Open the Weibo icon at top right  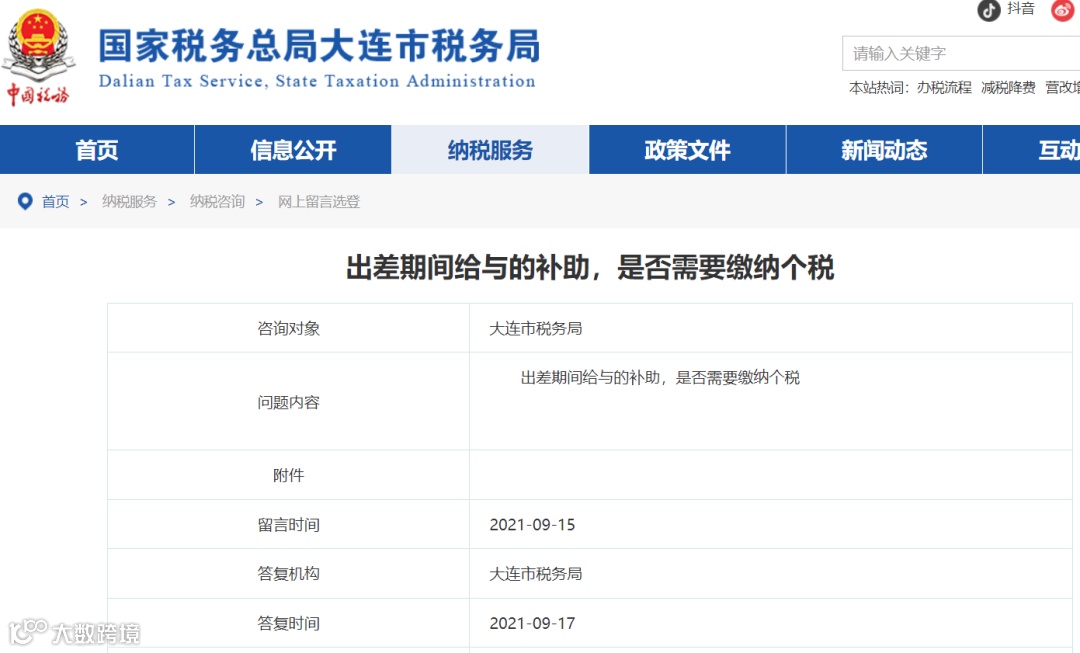coord(1062,11)
